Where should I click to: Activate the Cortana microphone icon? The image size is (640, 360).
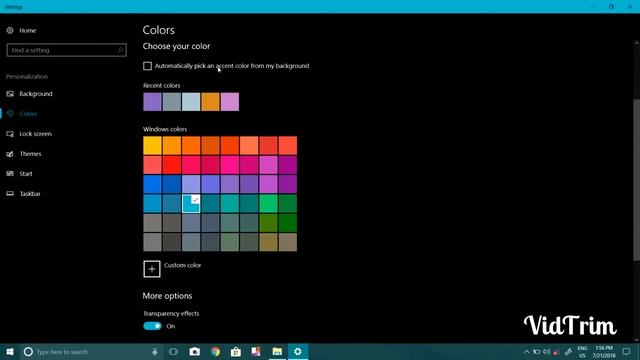(155, 351)
